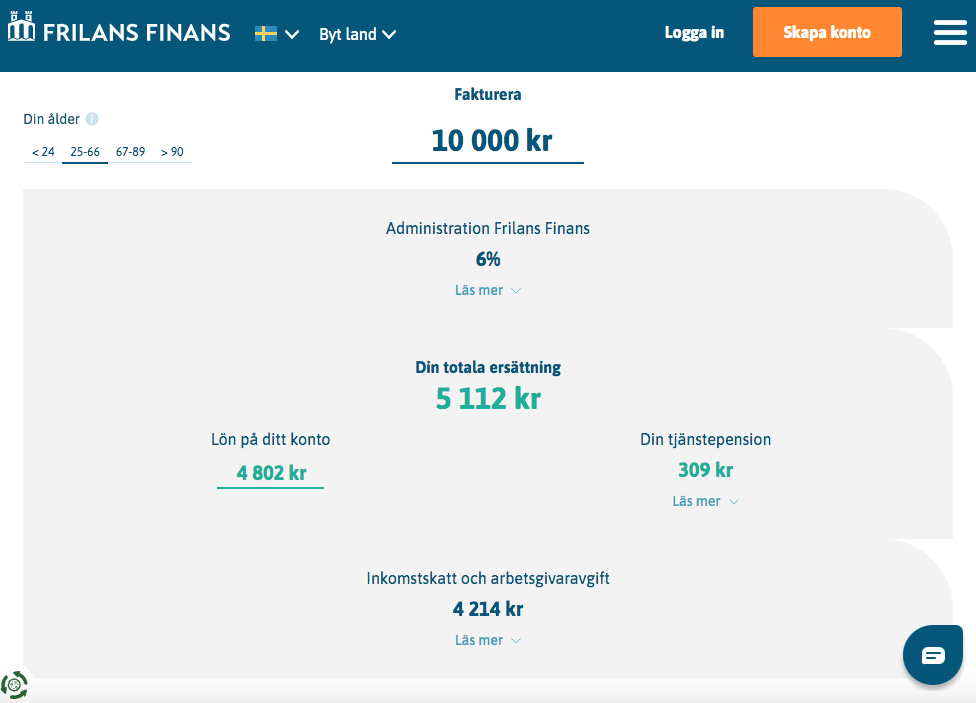Viewport: 976px width, 703px height.
Task: Click the Fakturera amount field
Action: [x=488, y=141]
